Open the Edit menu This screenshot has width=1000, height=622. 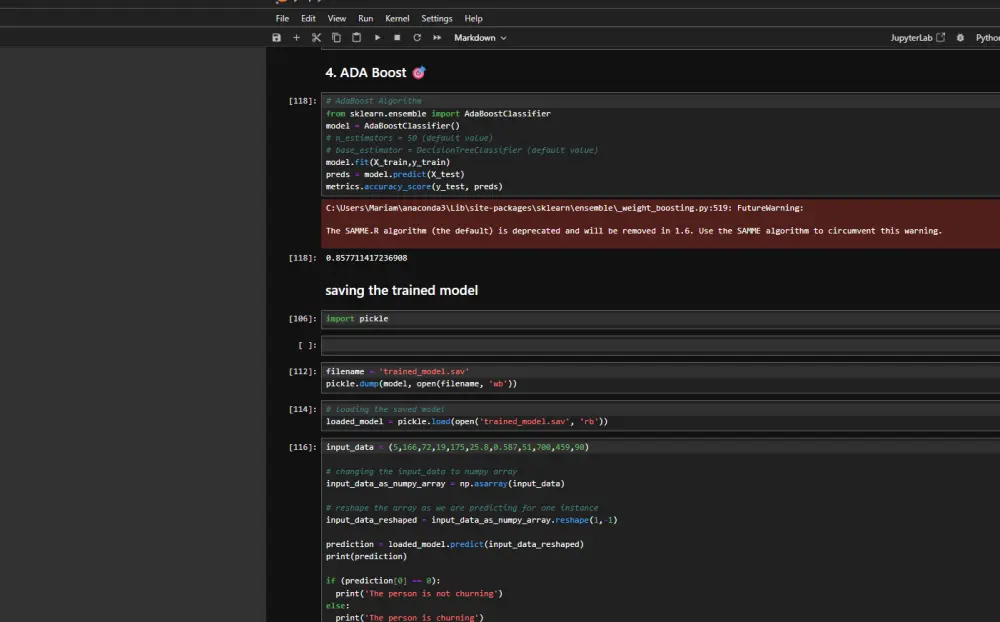[308, 19]
